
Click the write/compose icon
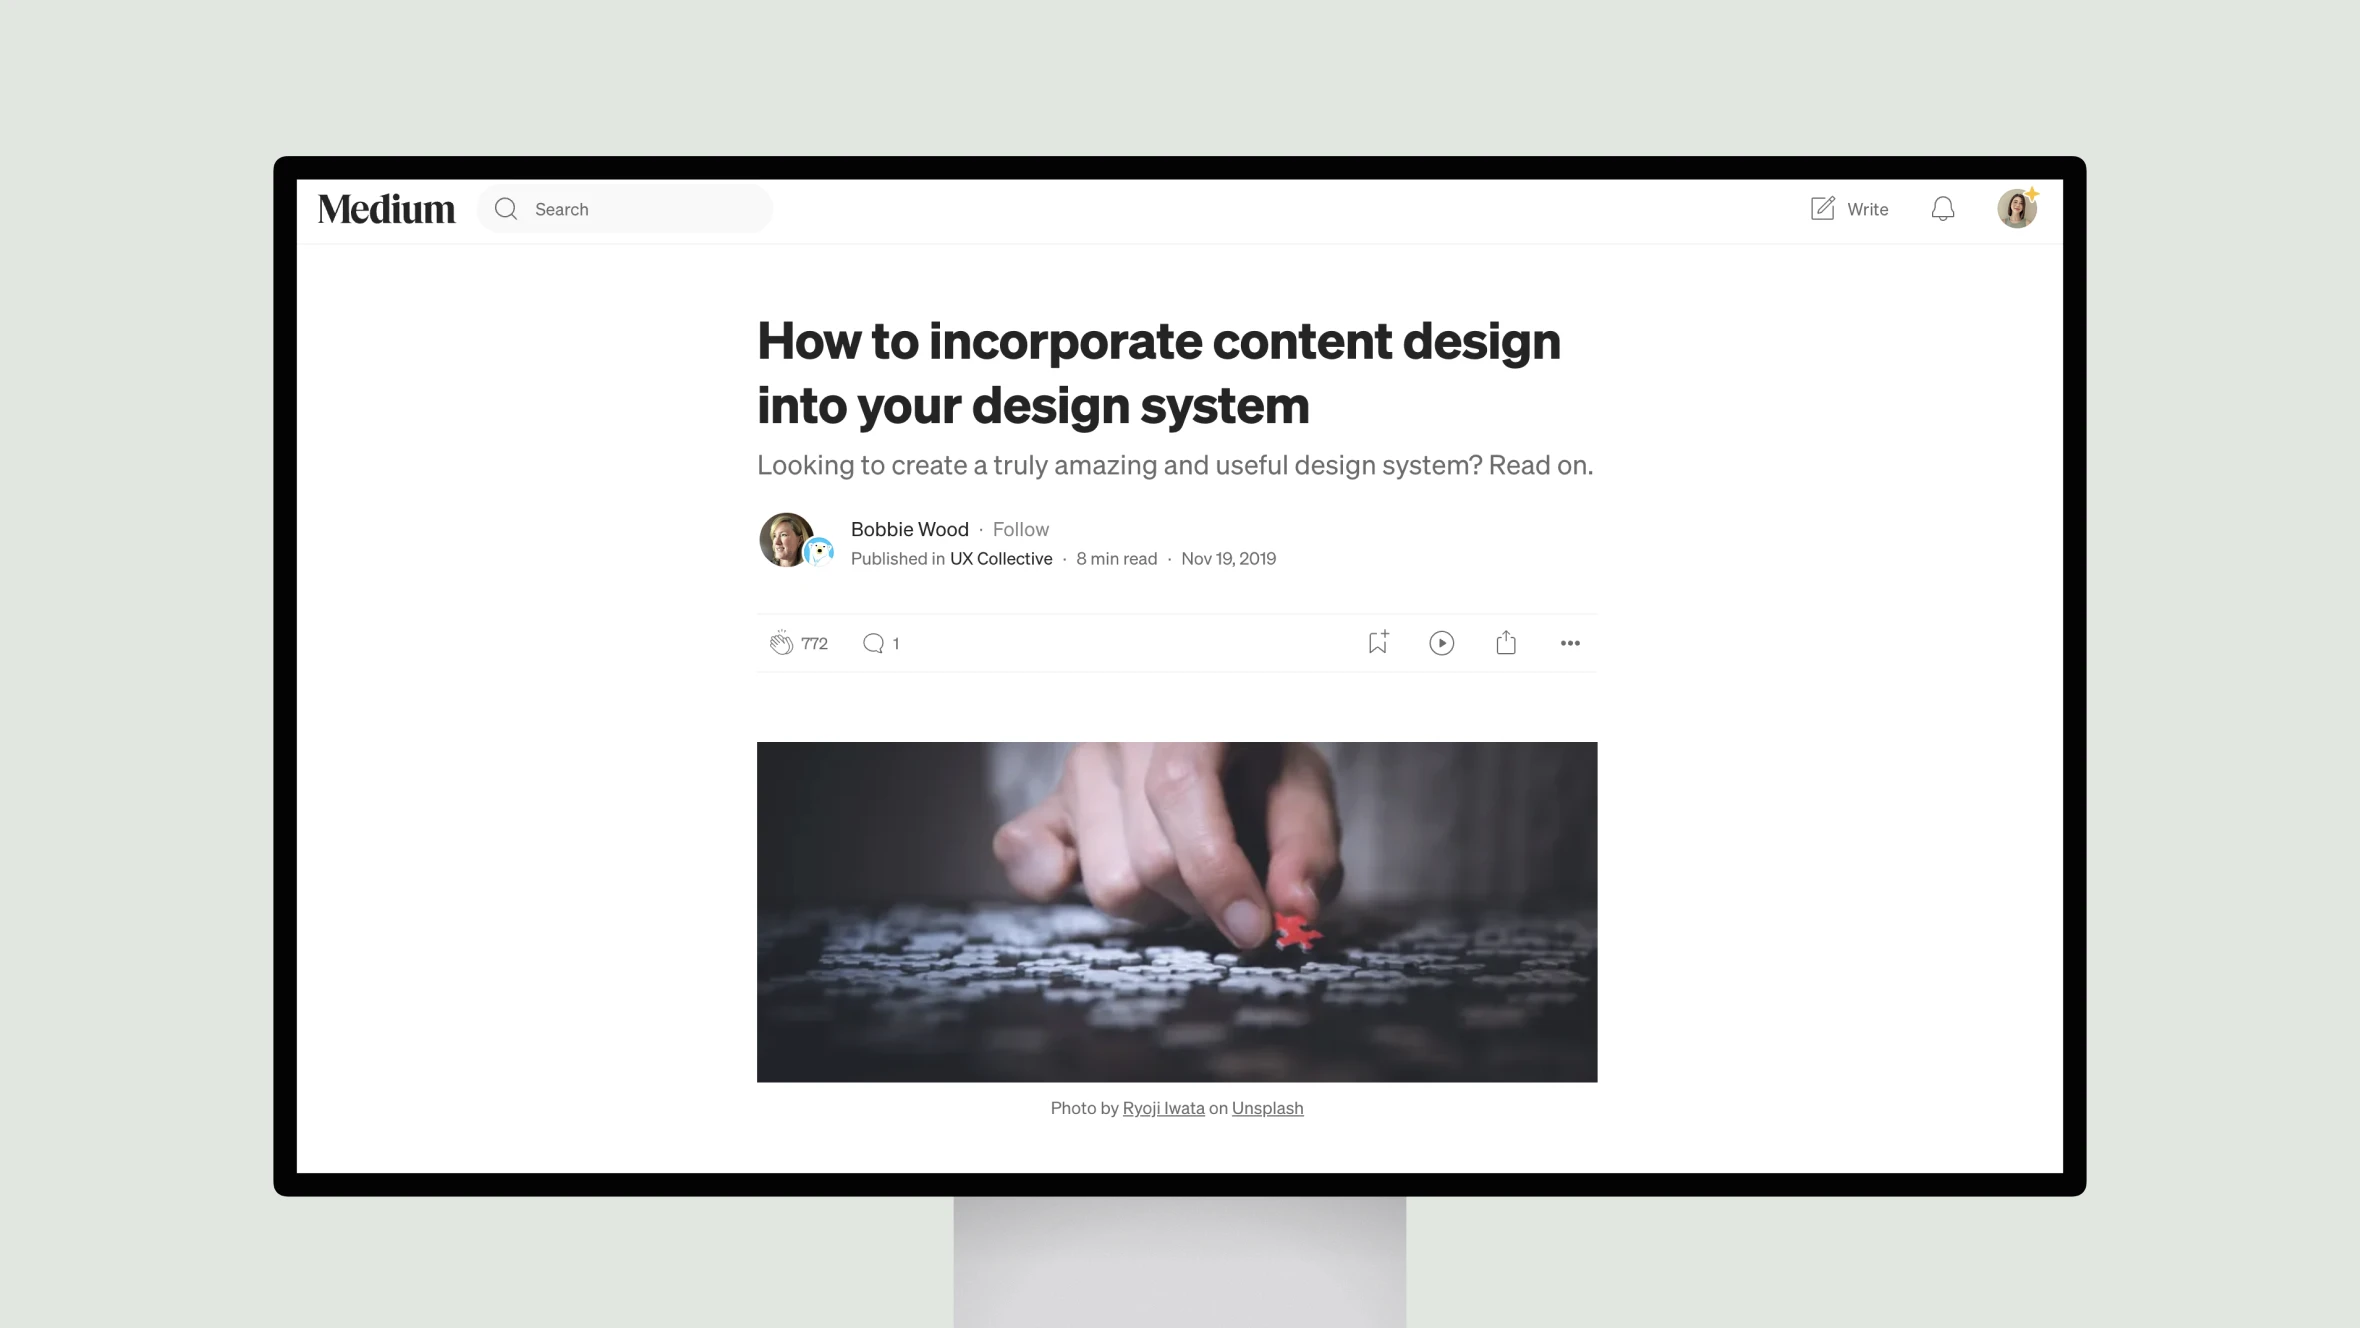click(1822, 208)
